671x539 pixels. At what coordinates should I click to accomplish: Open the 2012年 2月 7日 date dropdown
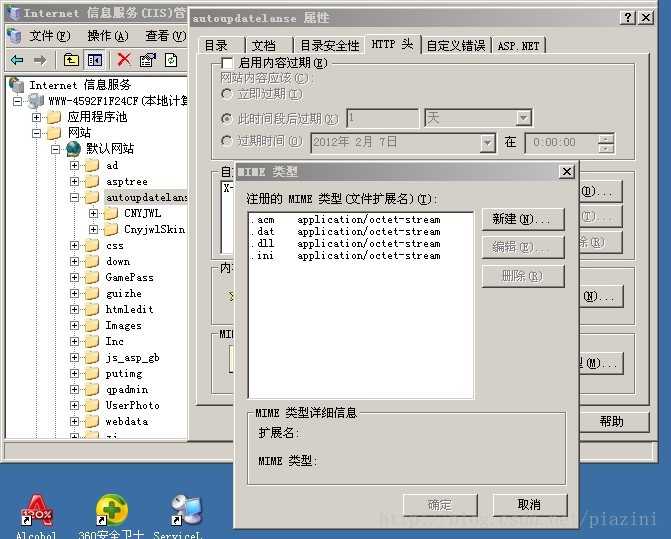[487, 142]
